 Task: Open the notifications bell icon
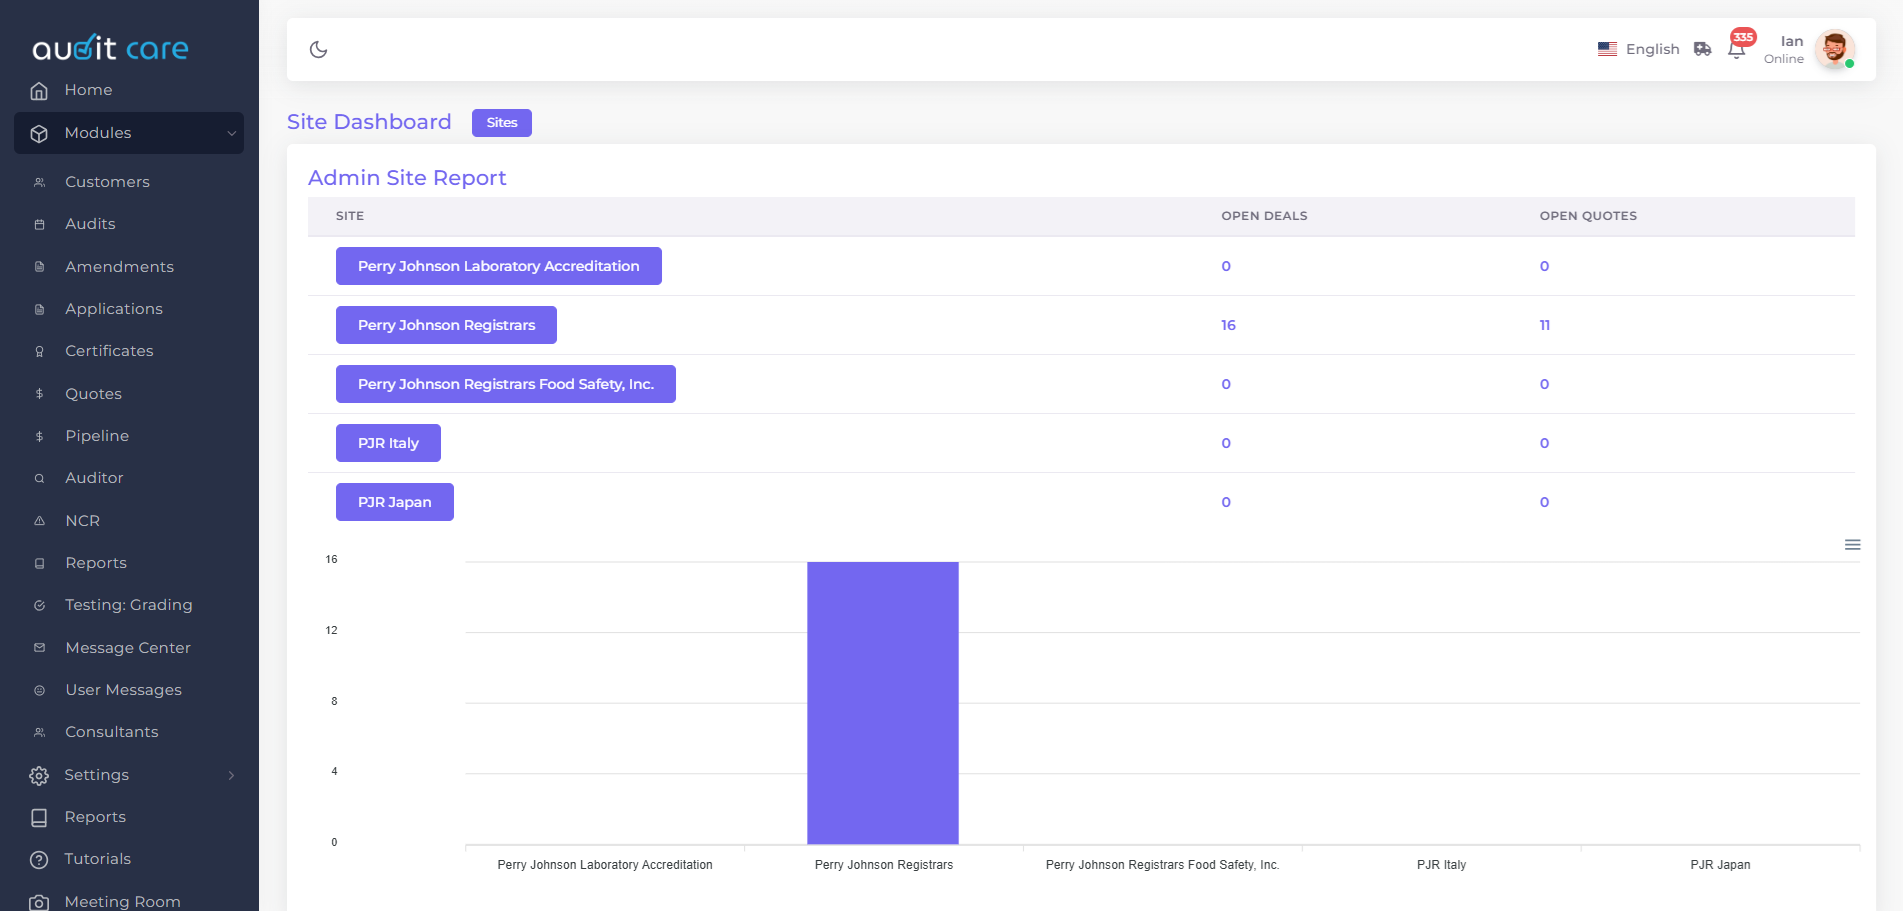click(1737, 50)
